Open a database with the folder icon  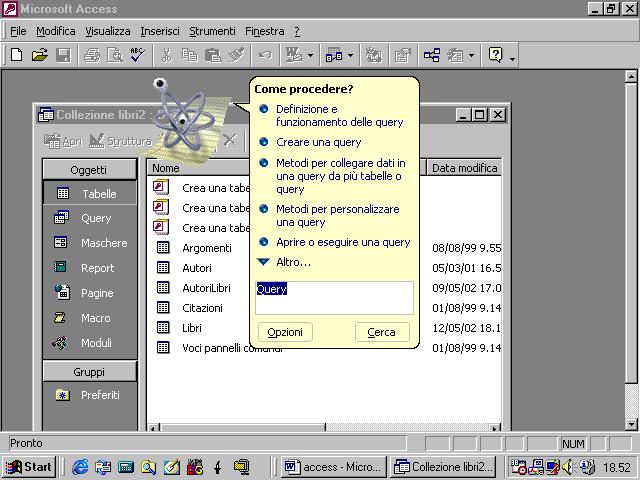click(x=40, y=55)
